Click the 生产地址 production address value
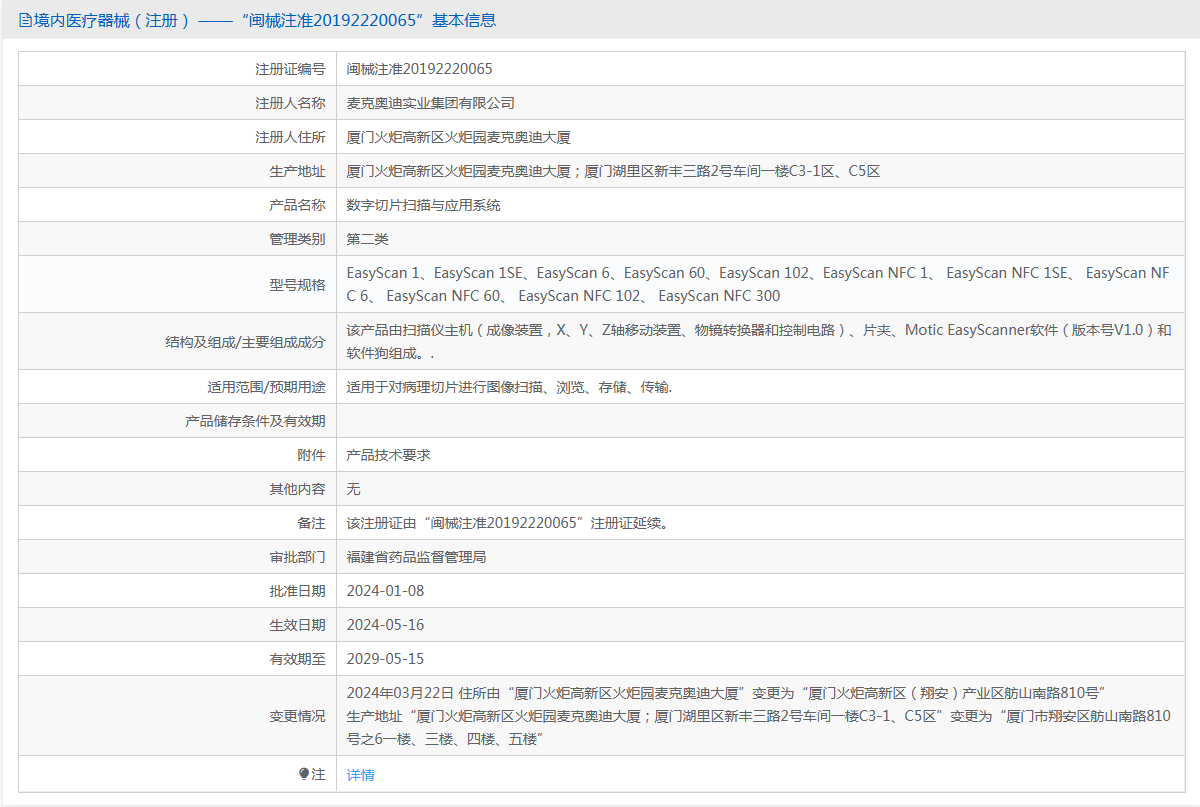The width and height of the screenshot is (1200, 807). [613, 171]
